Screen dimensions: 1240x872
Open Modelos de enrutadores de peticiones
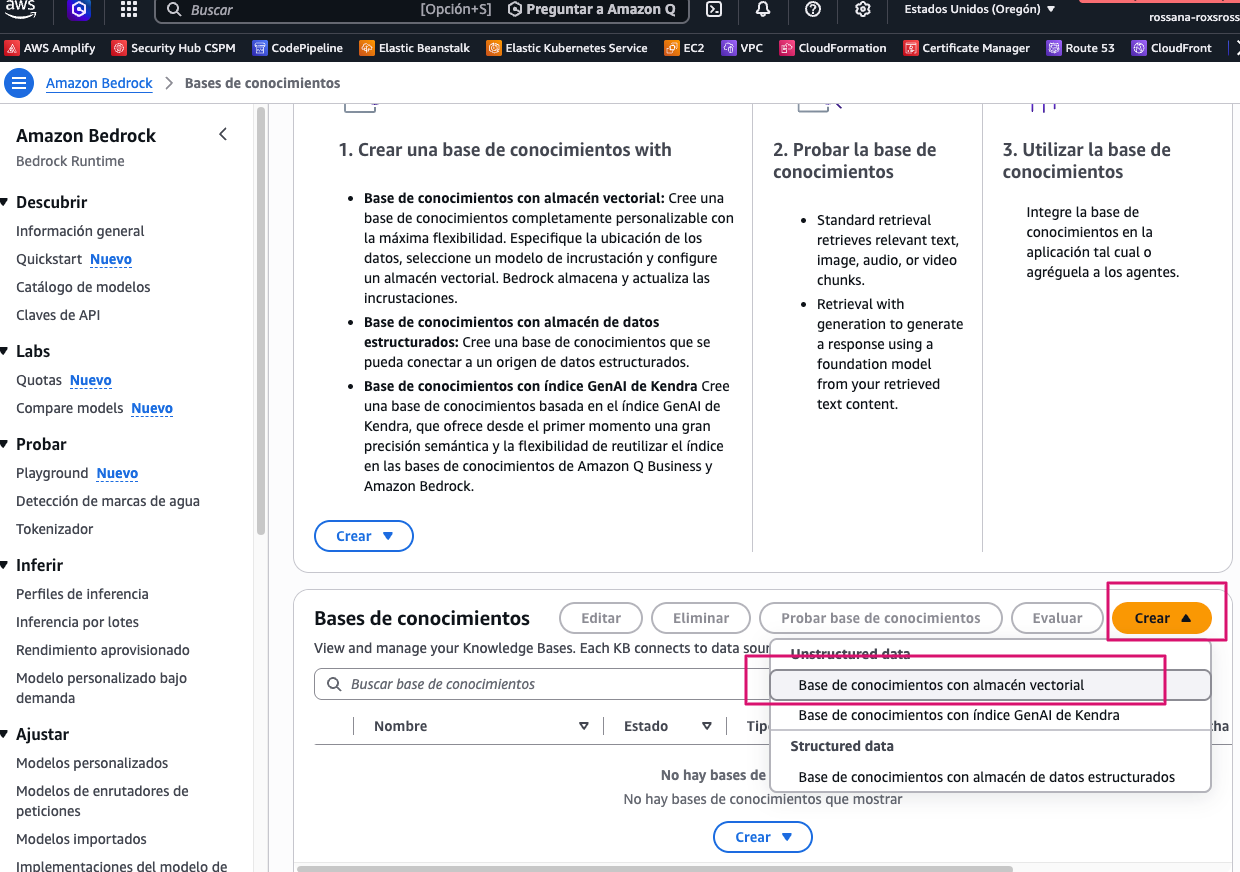[x=102, y=801]
